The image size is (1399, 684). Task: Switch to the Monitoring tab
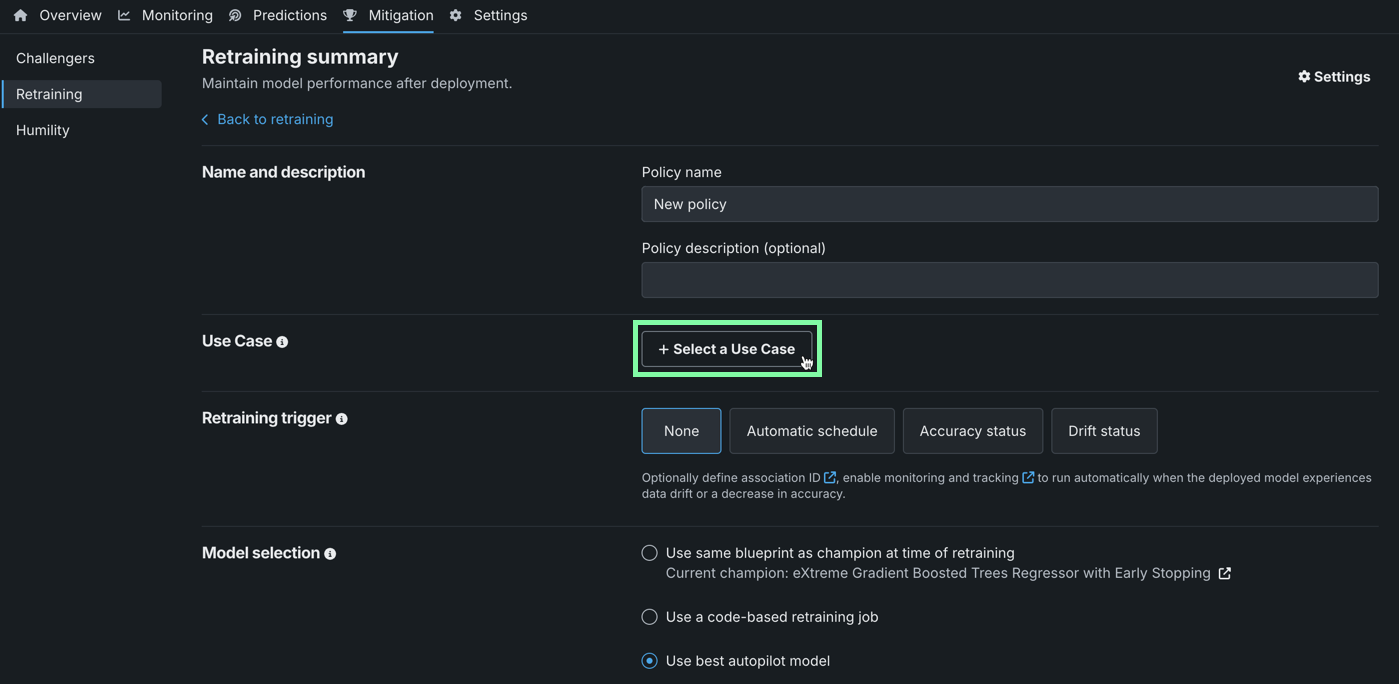[x=166, y=16]
